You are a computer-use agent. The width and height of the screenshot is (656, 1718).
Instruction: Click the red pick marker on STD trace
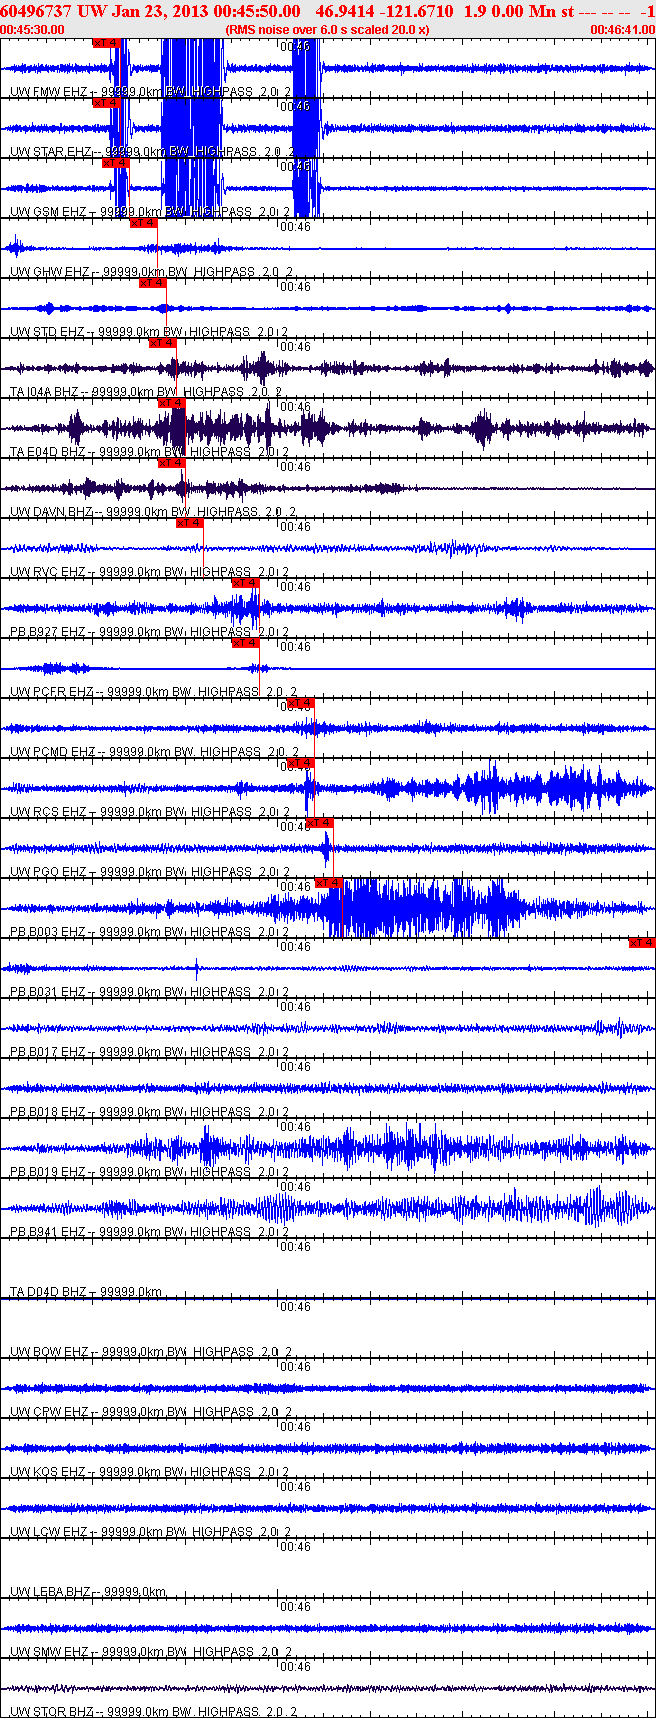click(x=152, y=282)
